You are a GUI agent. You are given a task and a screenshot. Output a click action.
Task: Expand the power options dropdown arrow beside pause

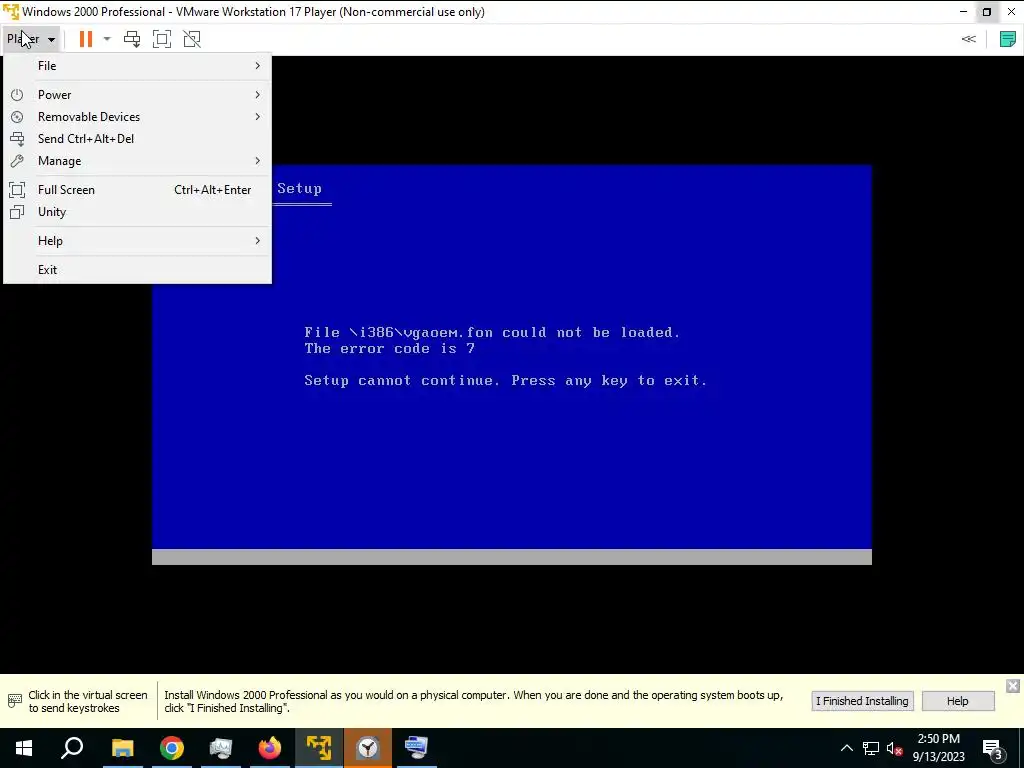(x=107, y=39)
